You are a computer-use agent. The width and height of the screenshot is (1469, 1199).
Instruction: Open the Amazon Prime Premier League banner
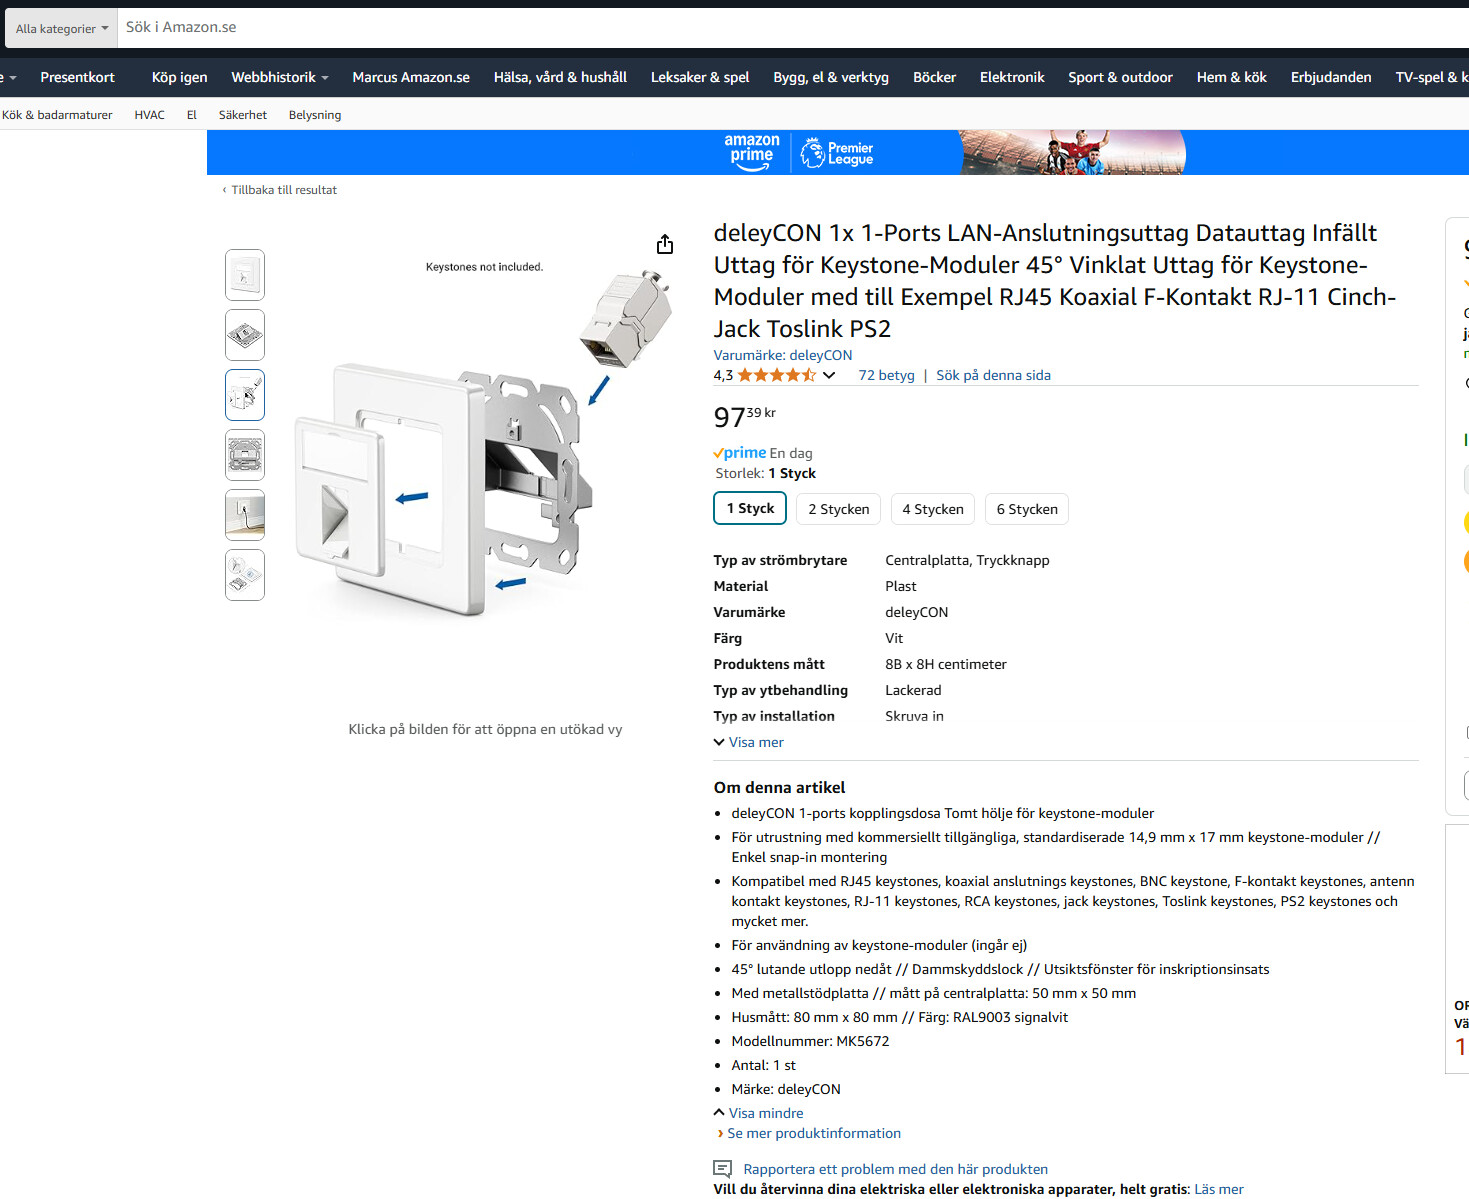click(838, 153)
